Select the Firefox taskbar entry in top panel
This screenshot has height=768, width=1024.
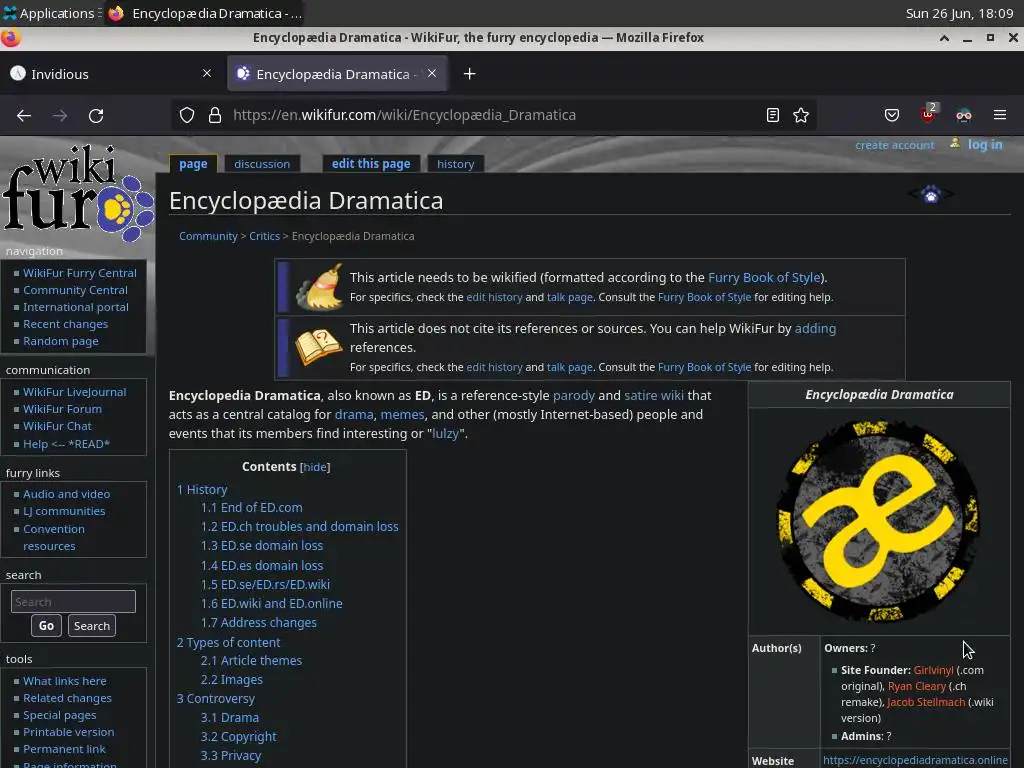click(x=205, y=13)
